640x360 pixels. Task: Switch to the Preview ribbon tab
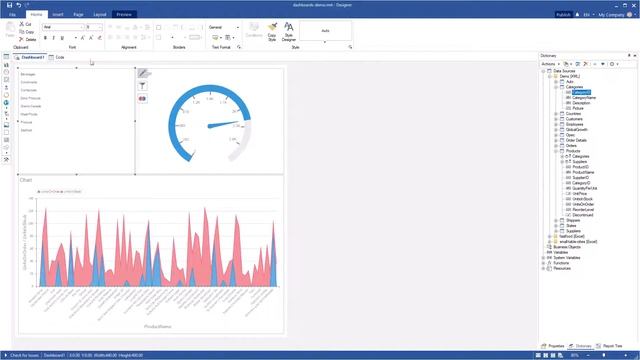click(124, 14)
